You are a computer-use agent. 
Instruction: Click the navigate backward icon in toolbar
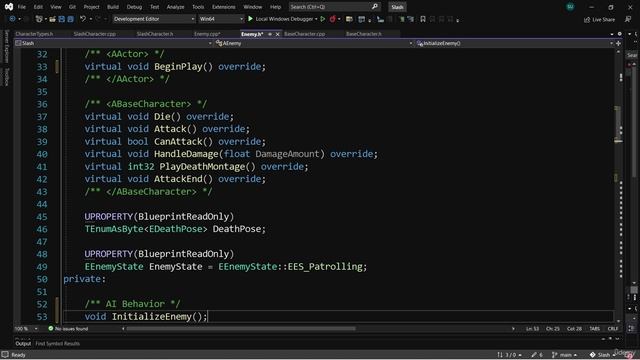click(x=13, y=19)
